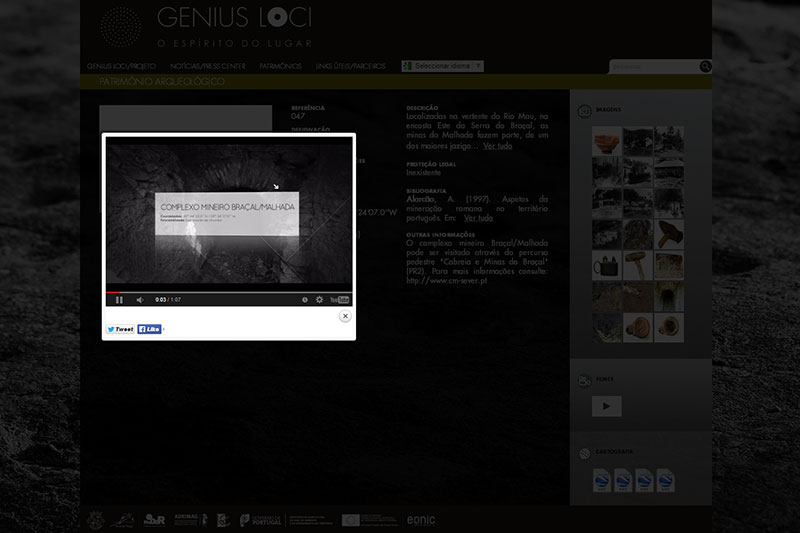Click the YouTube logo in player

(340, 300)
